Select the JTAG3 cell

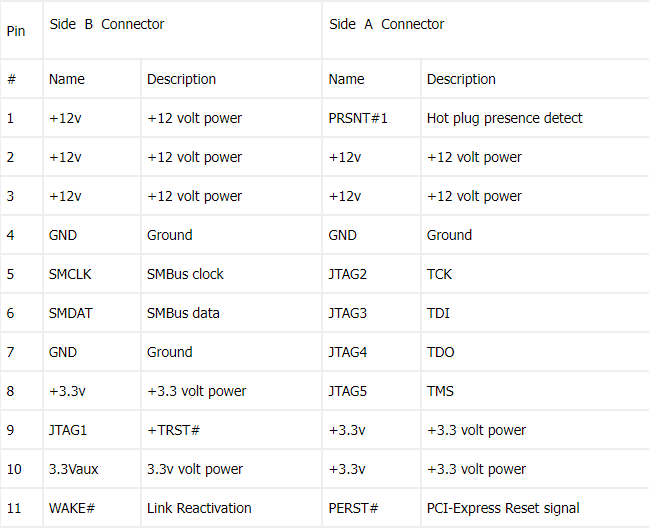(348, 313)
